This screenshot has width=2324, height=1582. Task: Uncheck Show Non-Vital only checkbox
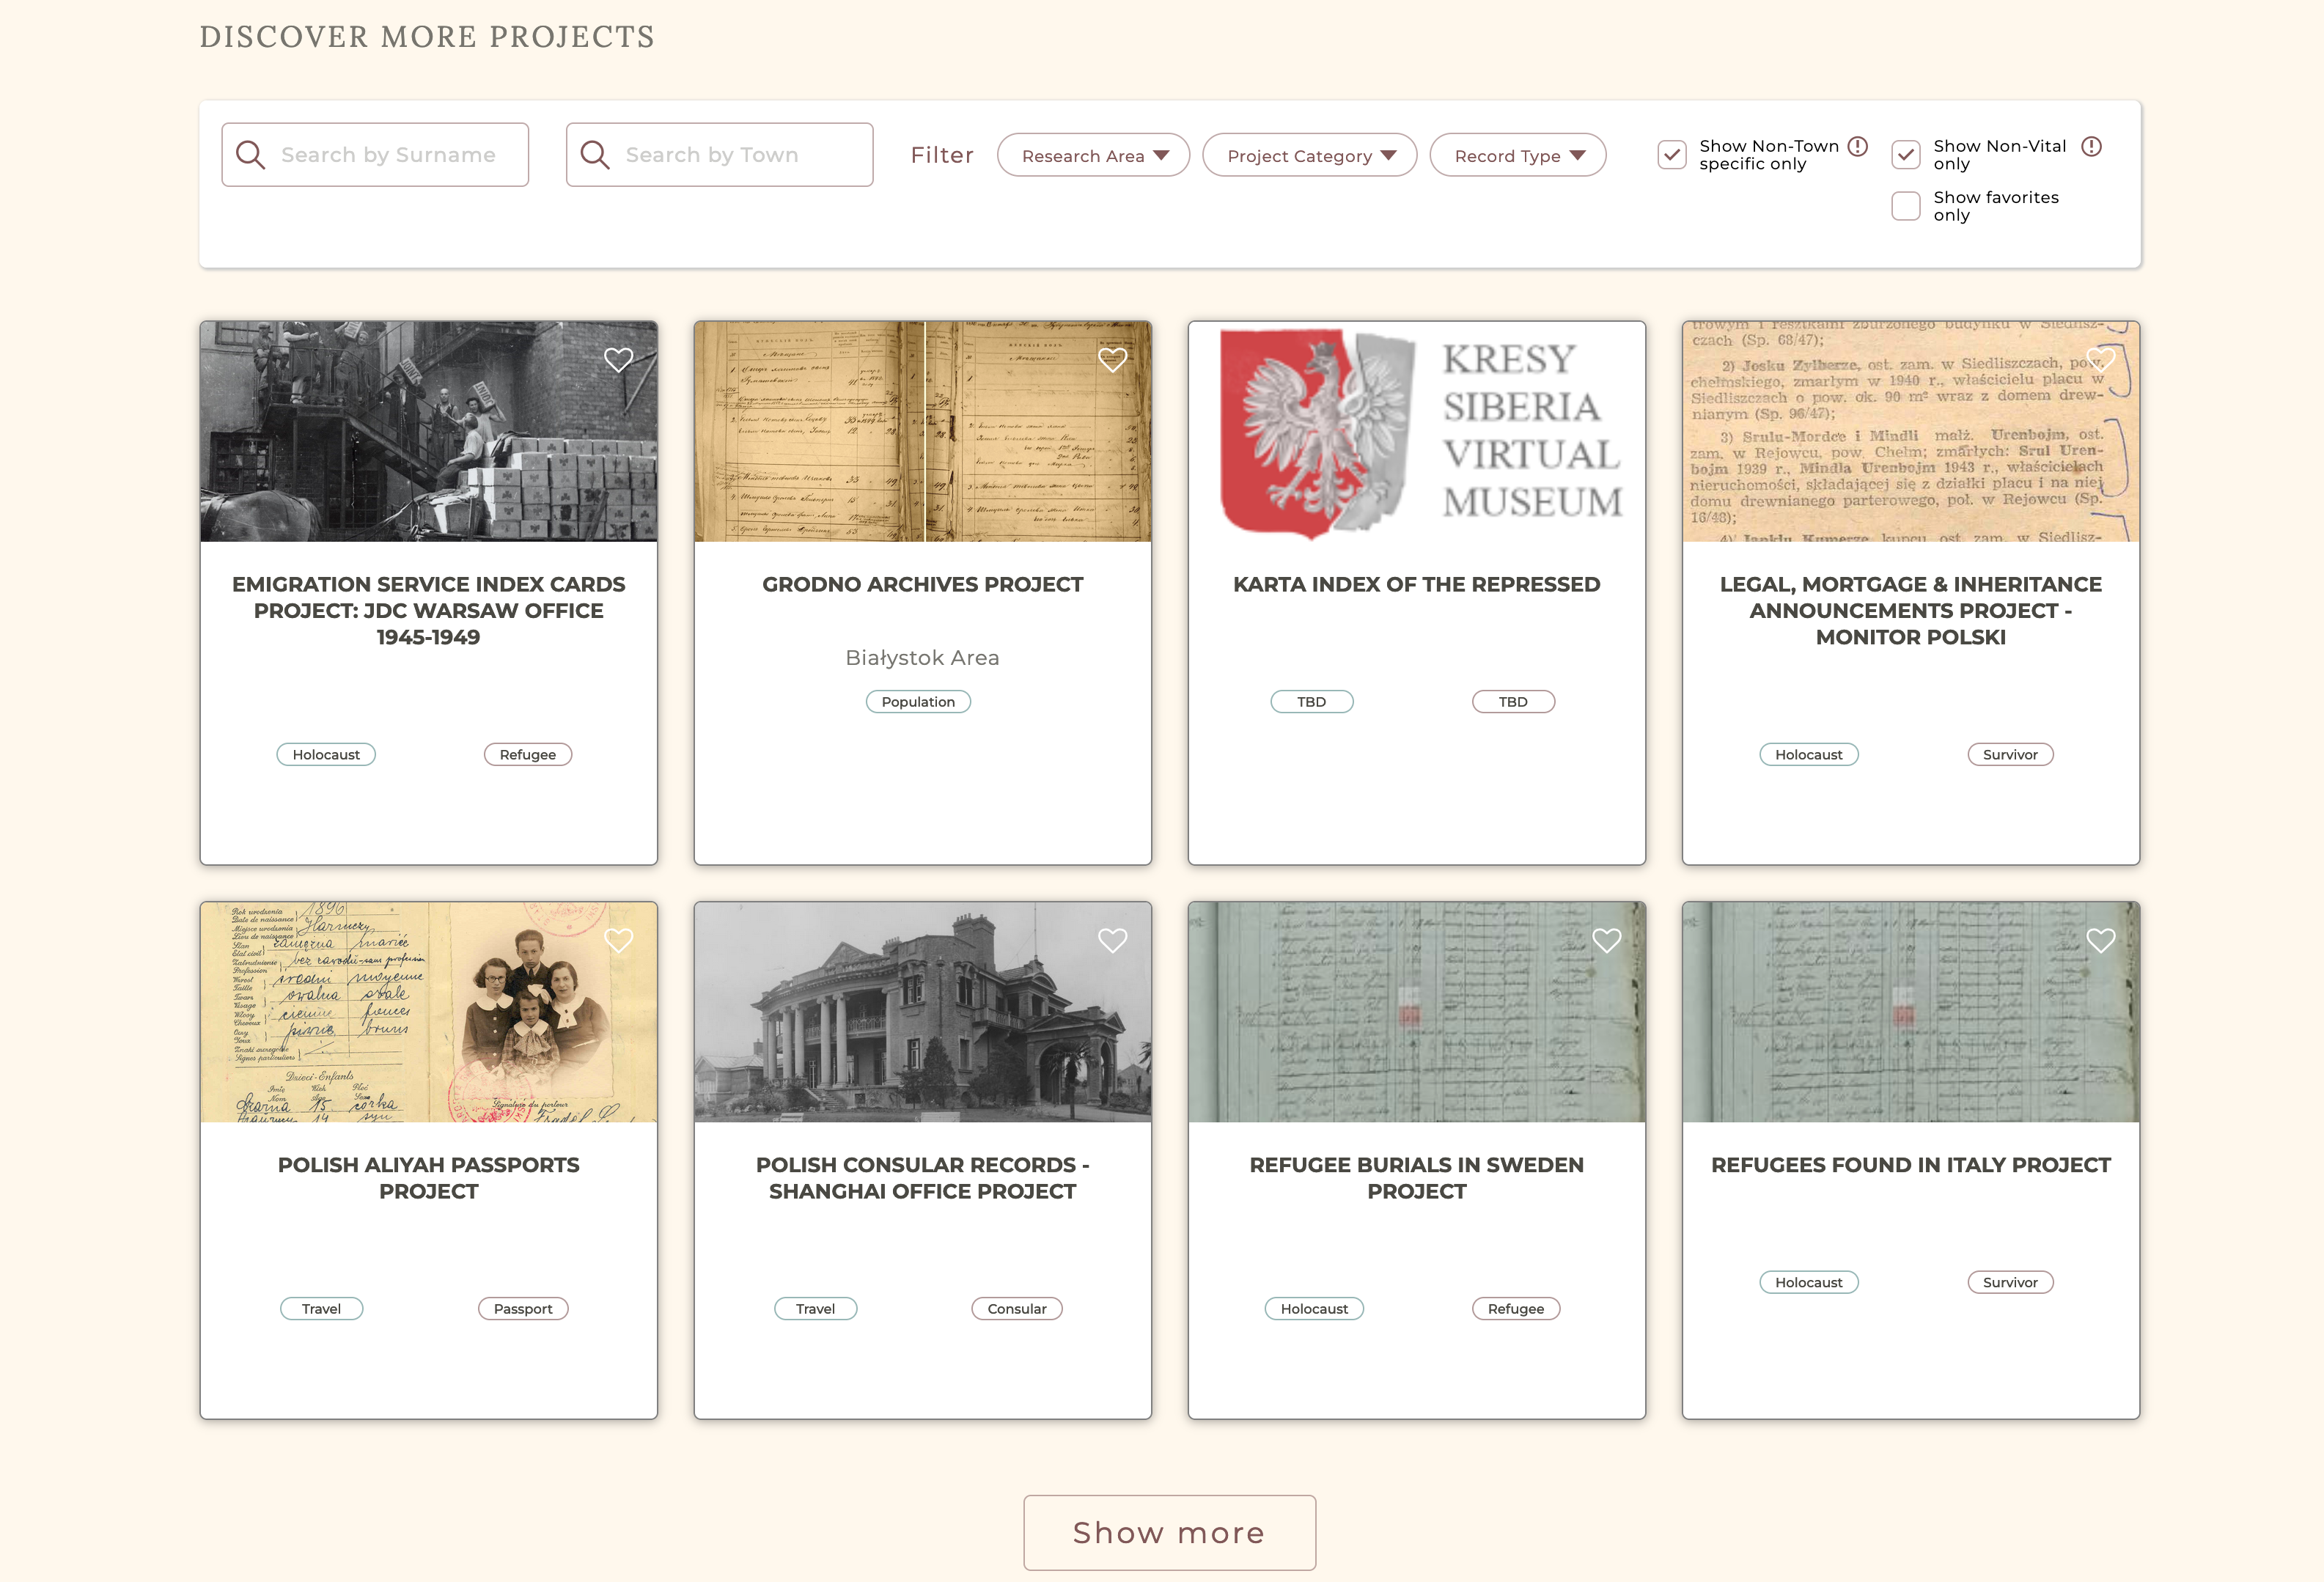(1905, 155)
